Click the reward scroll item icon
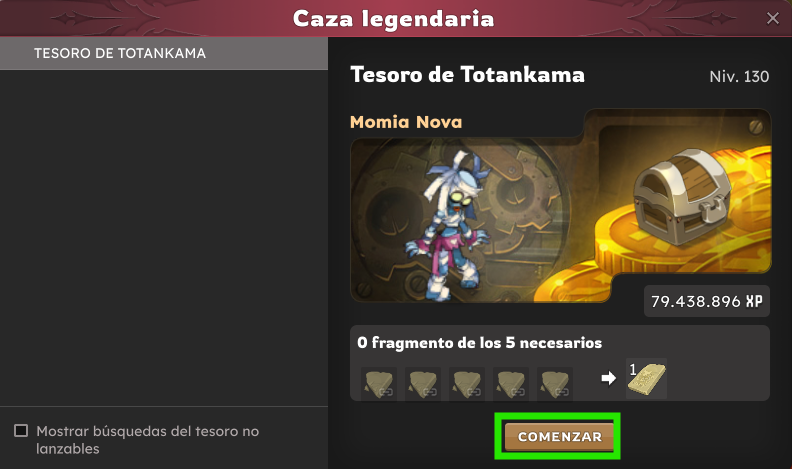Viewport: 792px width, 469px height. (647, 379)
